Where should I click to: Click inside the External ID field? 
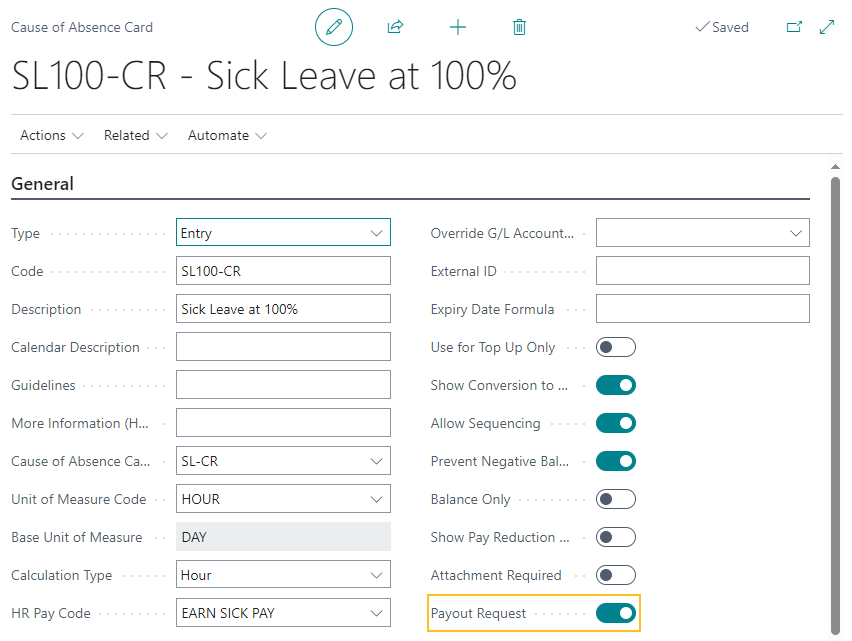click(703, 270)
